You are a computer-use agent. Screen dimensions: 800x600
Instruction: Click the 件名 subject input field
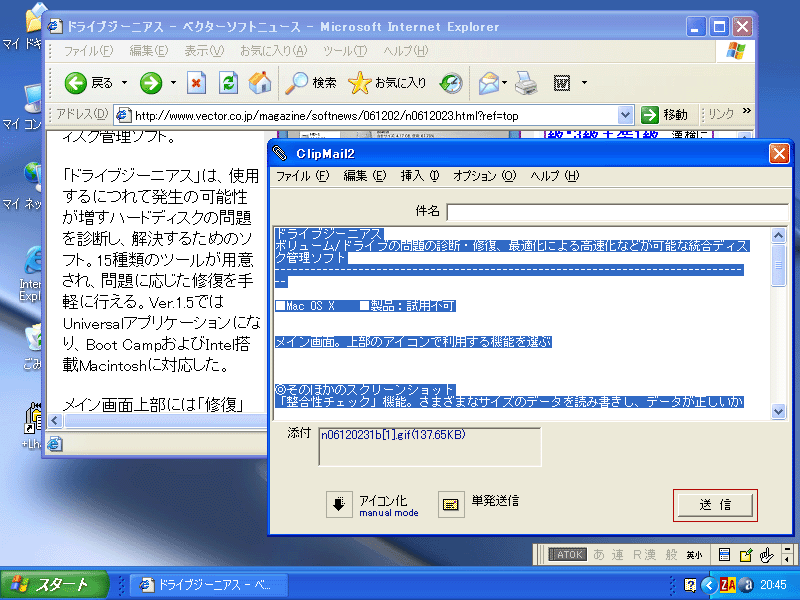pyautogui.click(x=617, y=211)
